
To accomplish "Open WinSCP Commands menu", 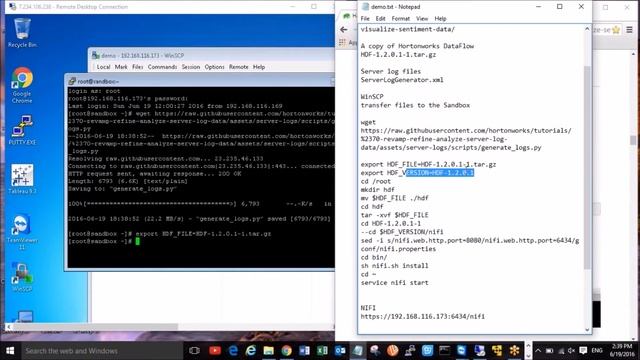I will pos(162,67).
